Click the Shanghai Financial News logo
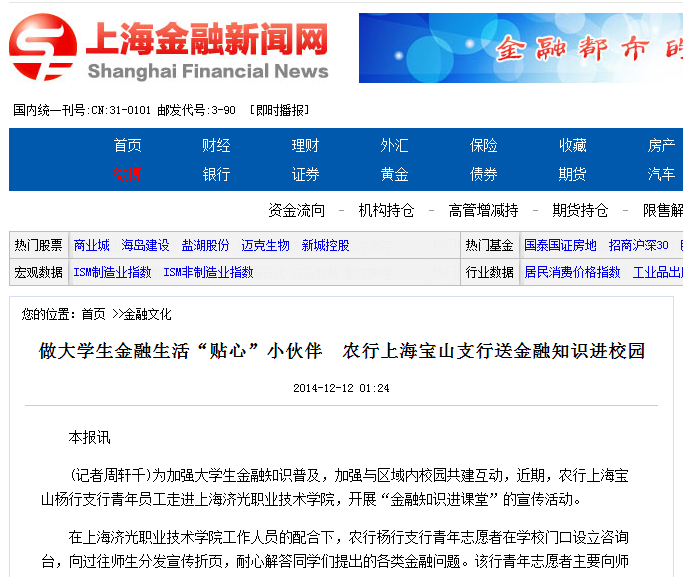683x577 pixels. (x=169, y=48)
